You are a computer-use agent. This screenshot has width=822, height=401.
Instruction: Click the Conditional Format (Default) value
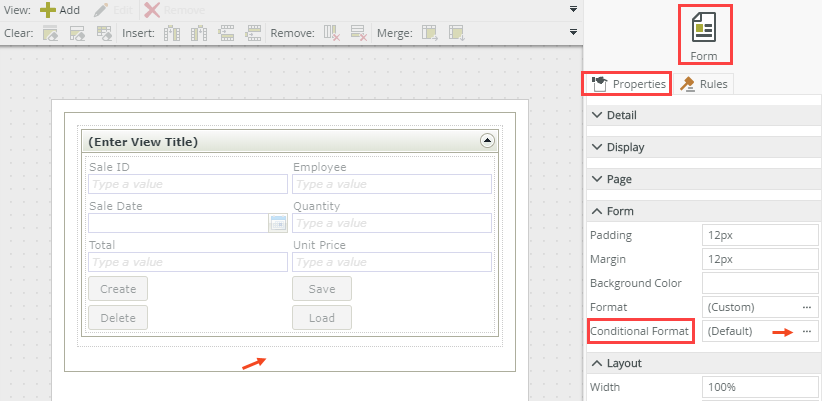pyautogui.click(x=730, y=331)
